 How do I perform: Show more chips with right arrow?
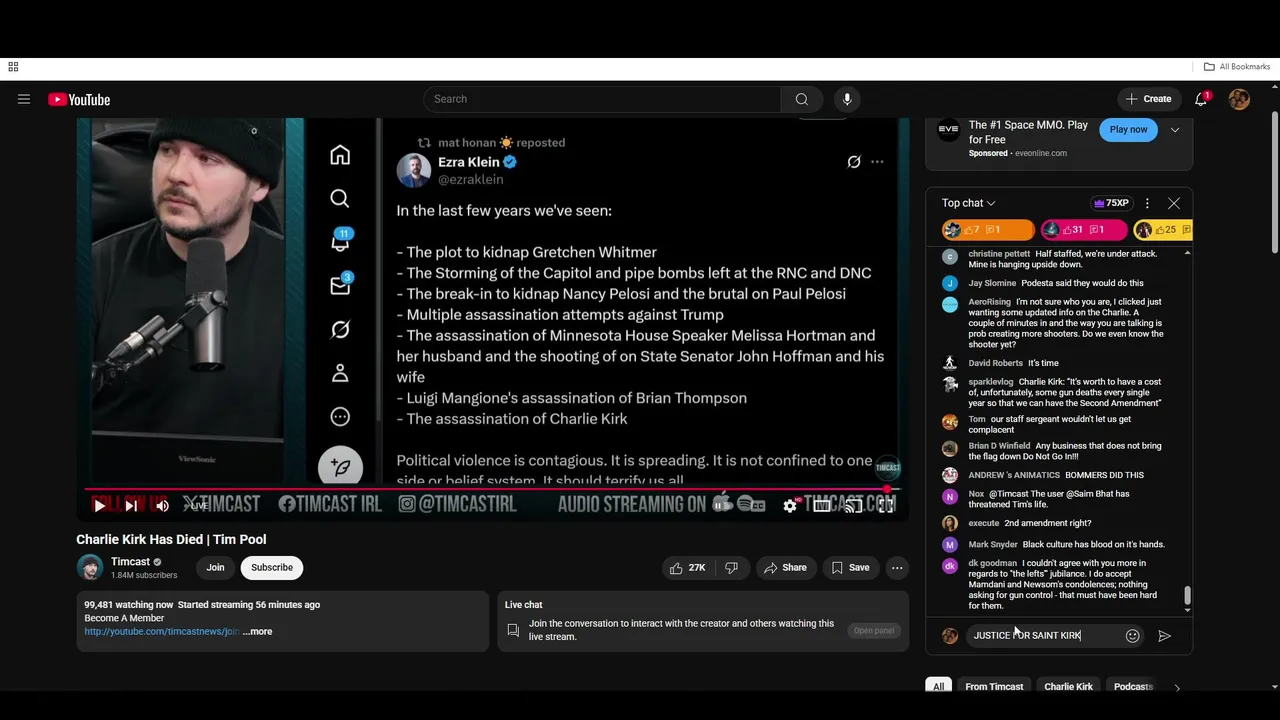pos(1177,687)
